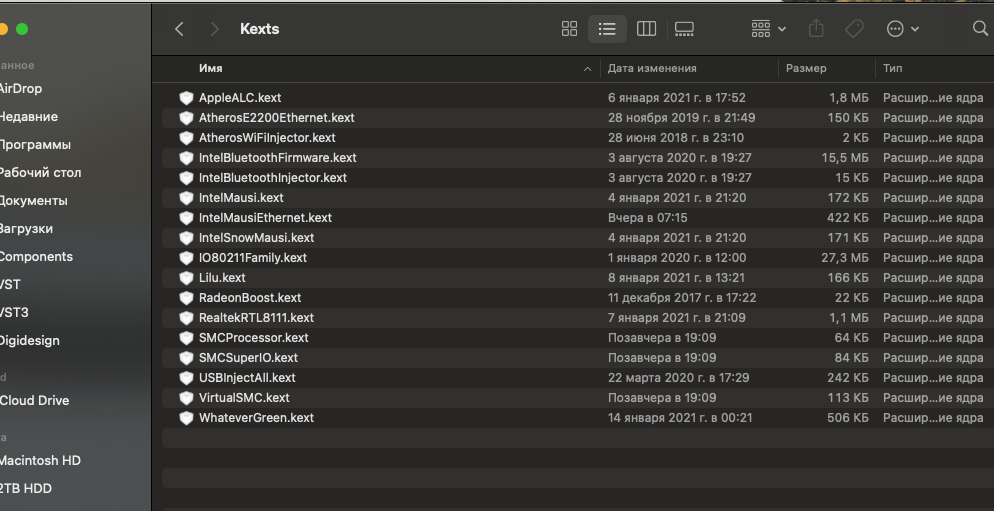This screenshot has height=511, width=994.
Task: Switch to column view
Action: tap(646, 29)
